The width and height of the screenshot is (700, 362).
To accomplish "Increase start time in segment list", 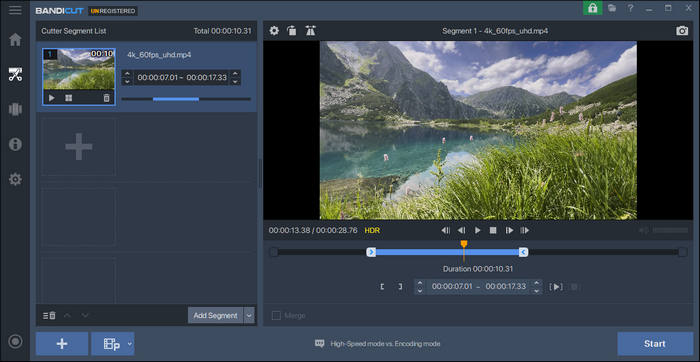I will [127, 74].
